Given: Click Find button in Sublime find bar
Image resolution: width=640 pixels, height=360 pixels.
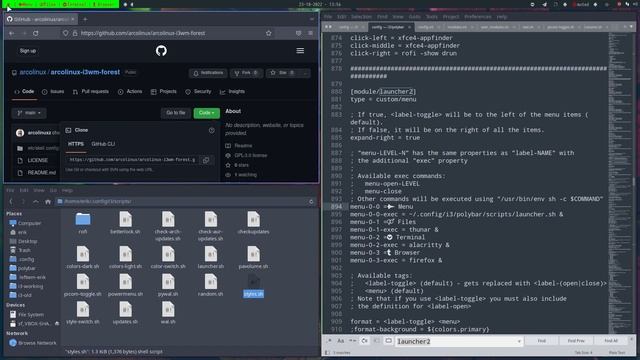Looking at the screenshot, I should (541, 341).
